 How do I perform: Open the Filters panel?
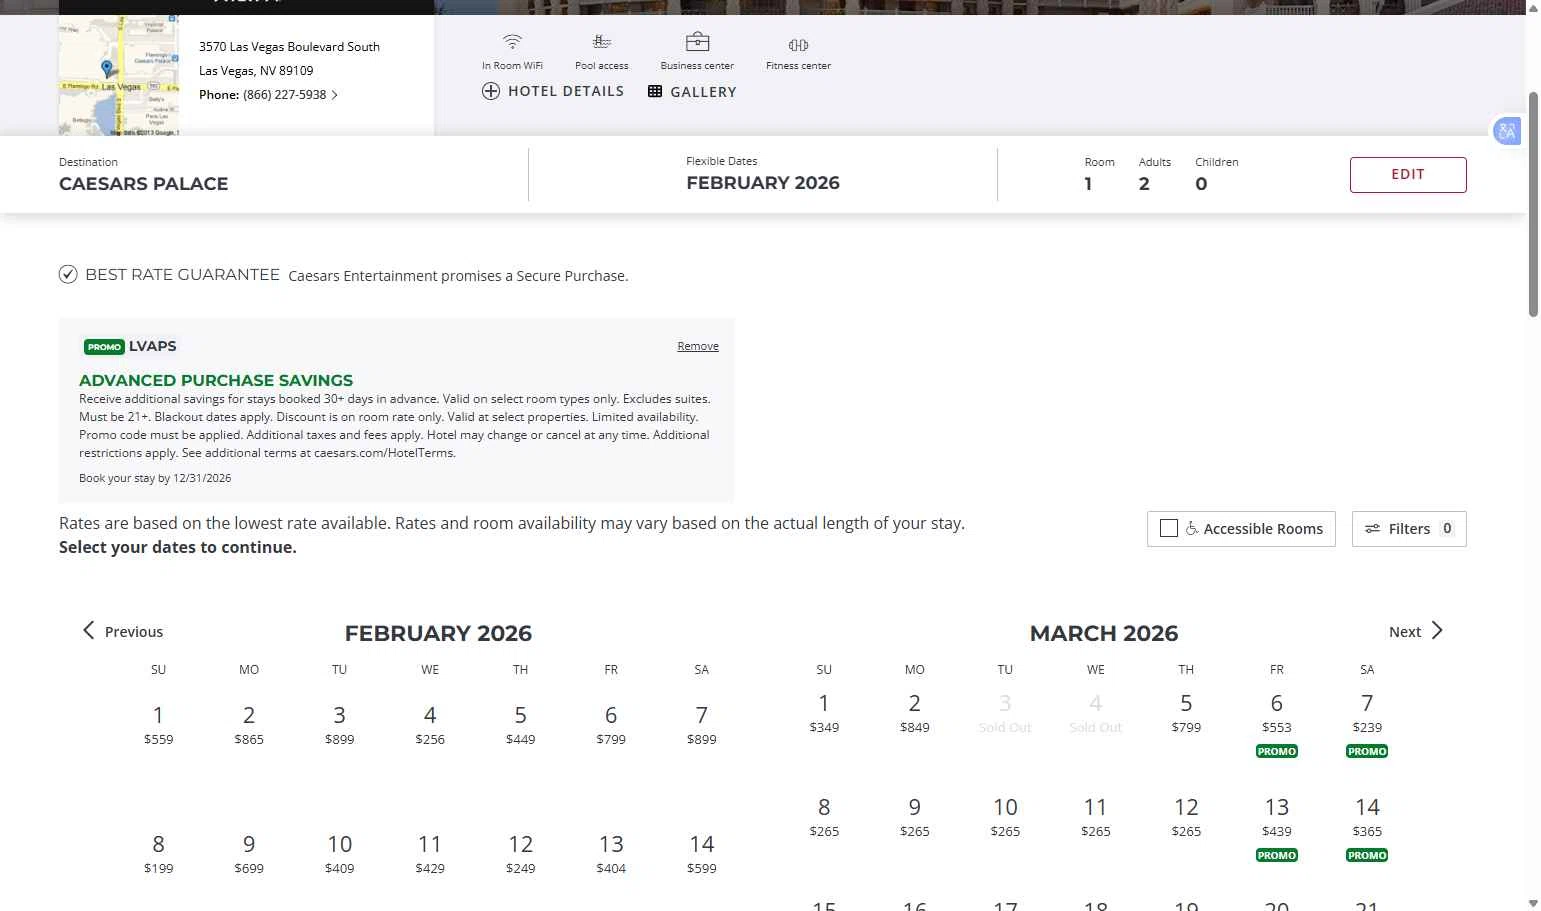[x=1409, y=529]
